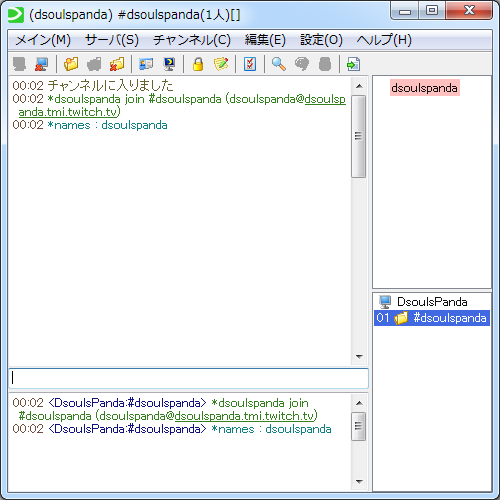Open the チャンネル(C) menu
Screen dimensions: 500x500
192,40
